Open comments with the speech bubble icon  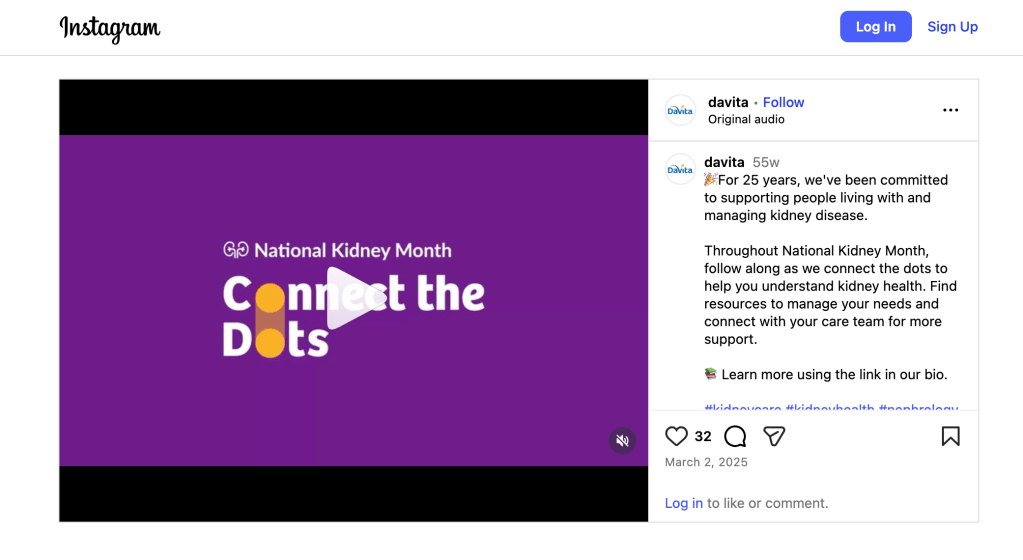coord(735,436)
